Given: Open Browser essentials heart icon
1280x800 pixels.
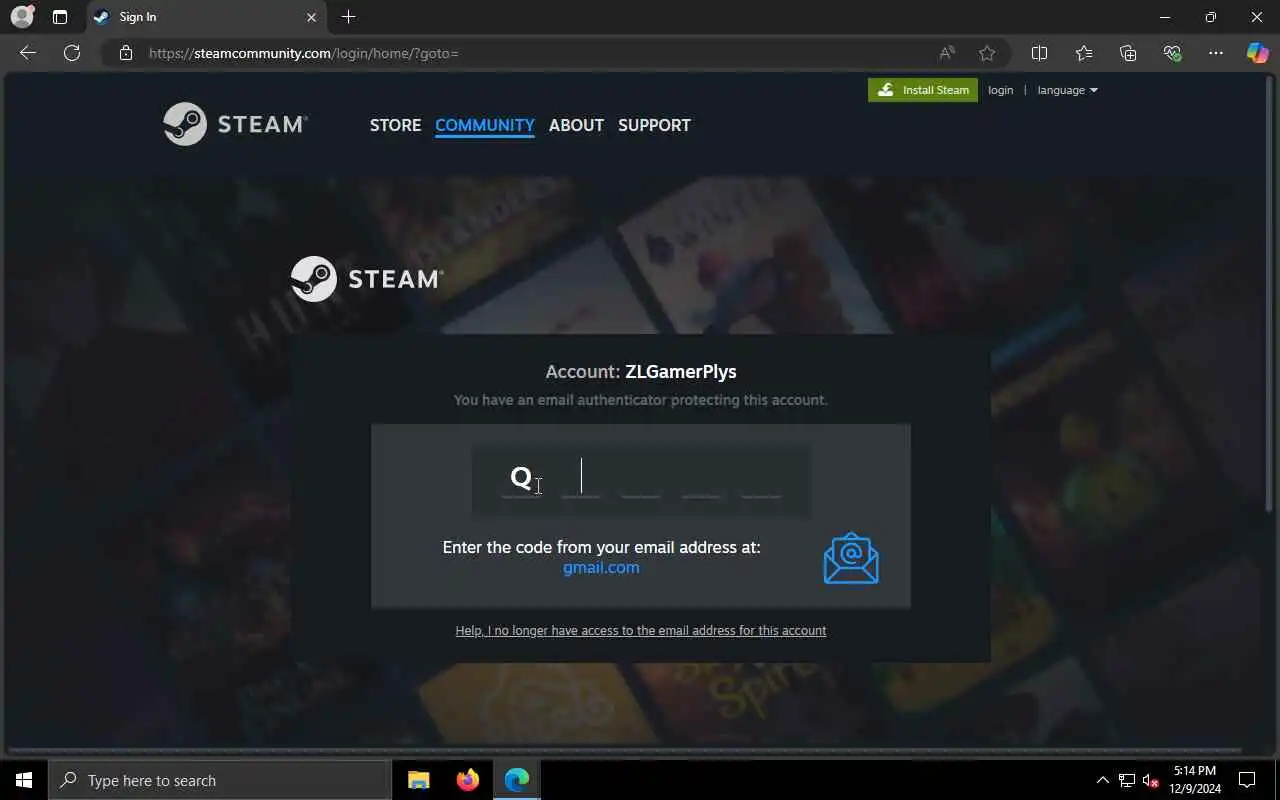Looking at the screenshot, I should (1172, 53).
